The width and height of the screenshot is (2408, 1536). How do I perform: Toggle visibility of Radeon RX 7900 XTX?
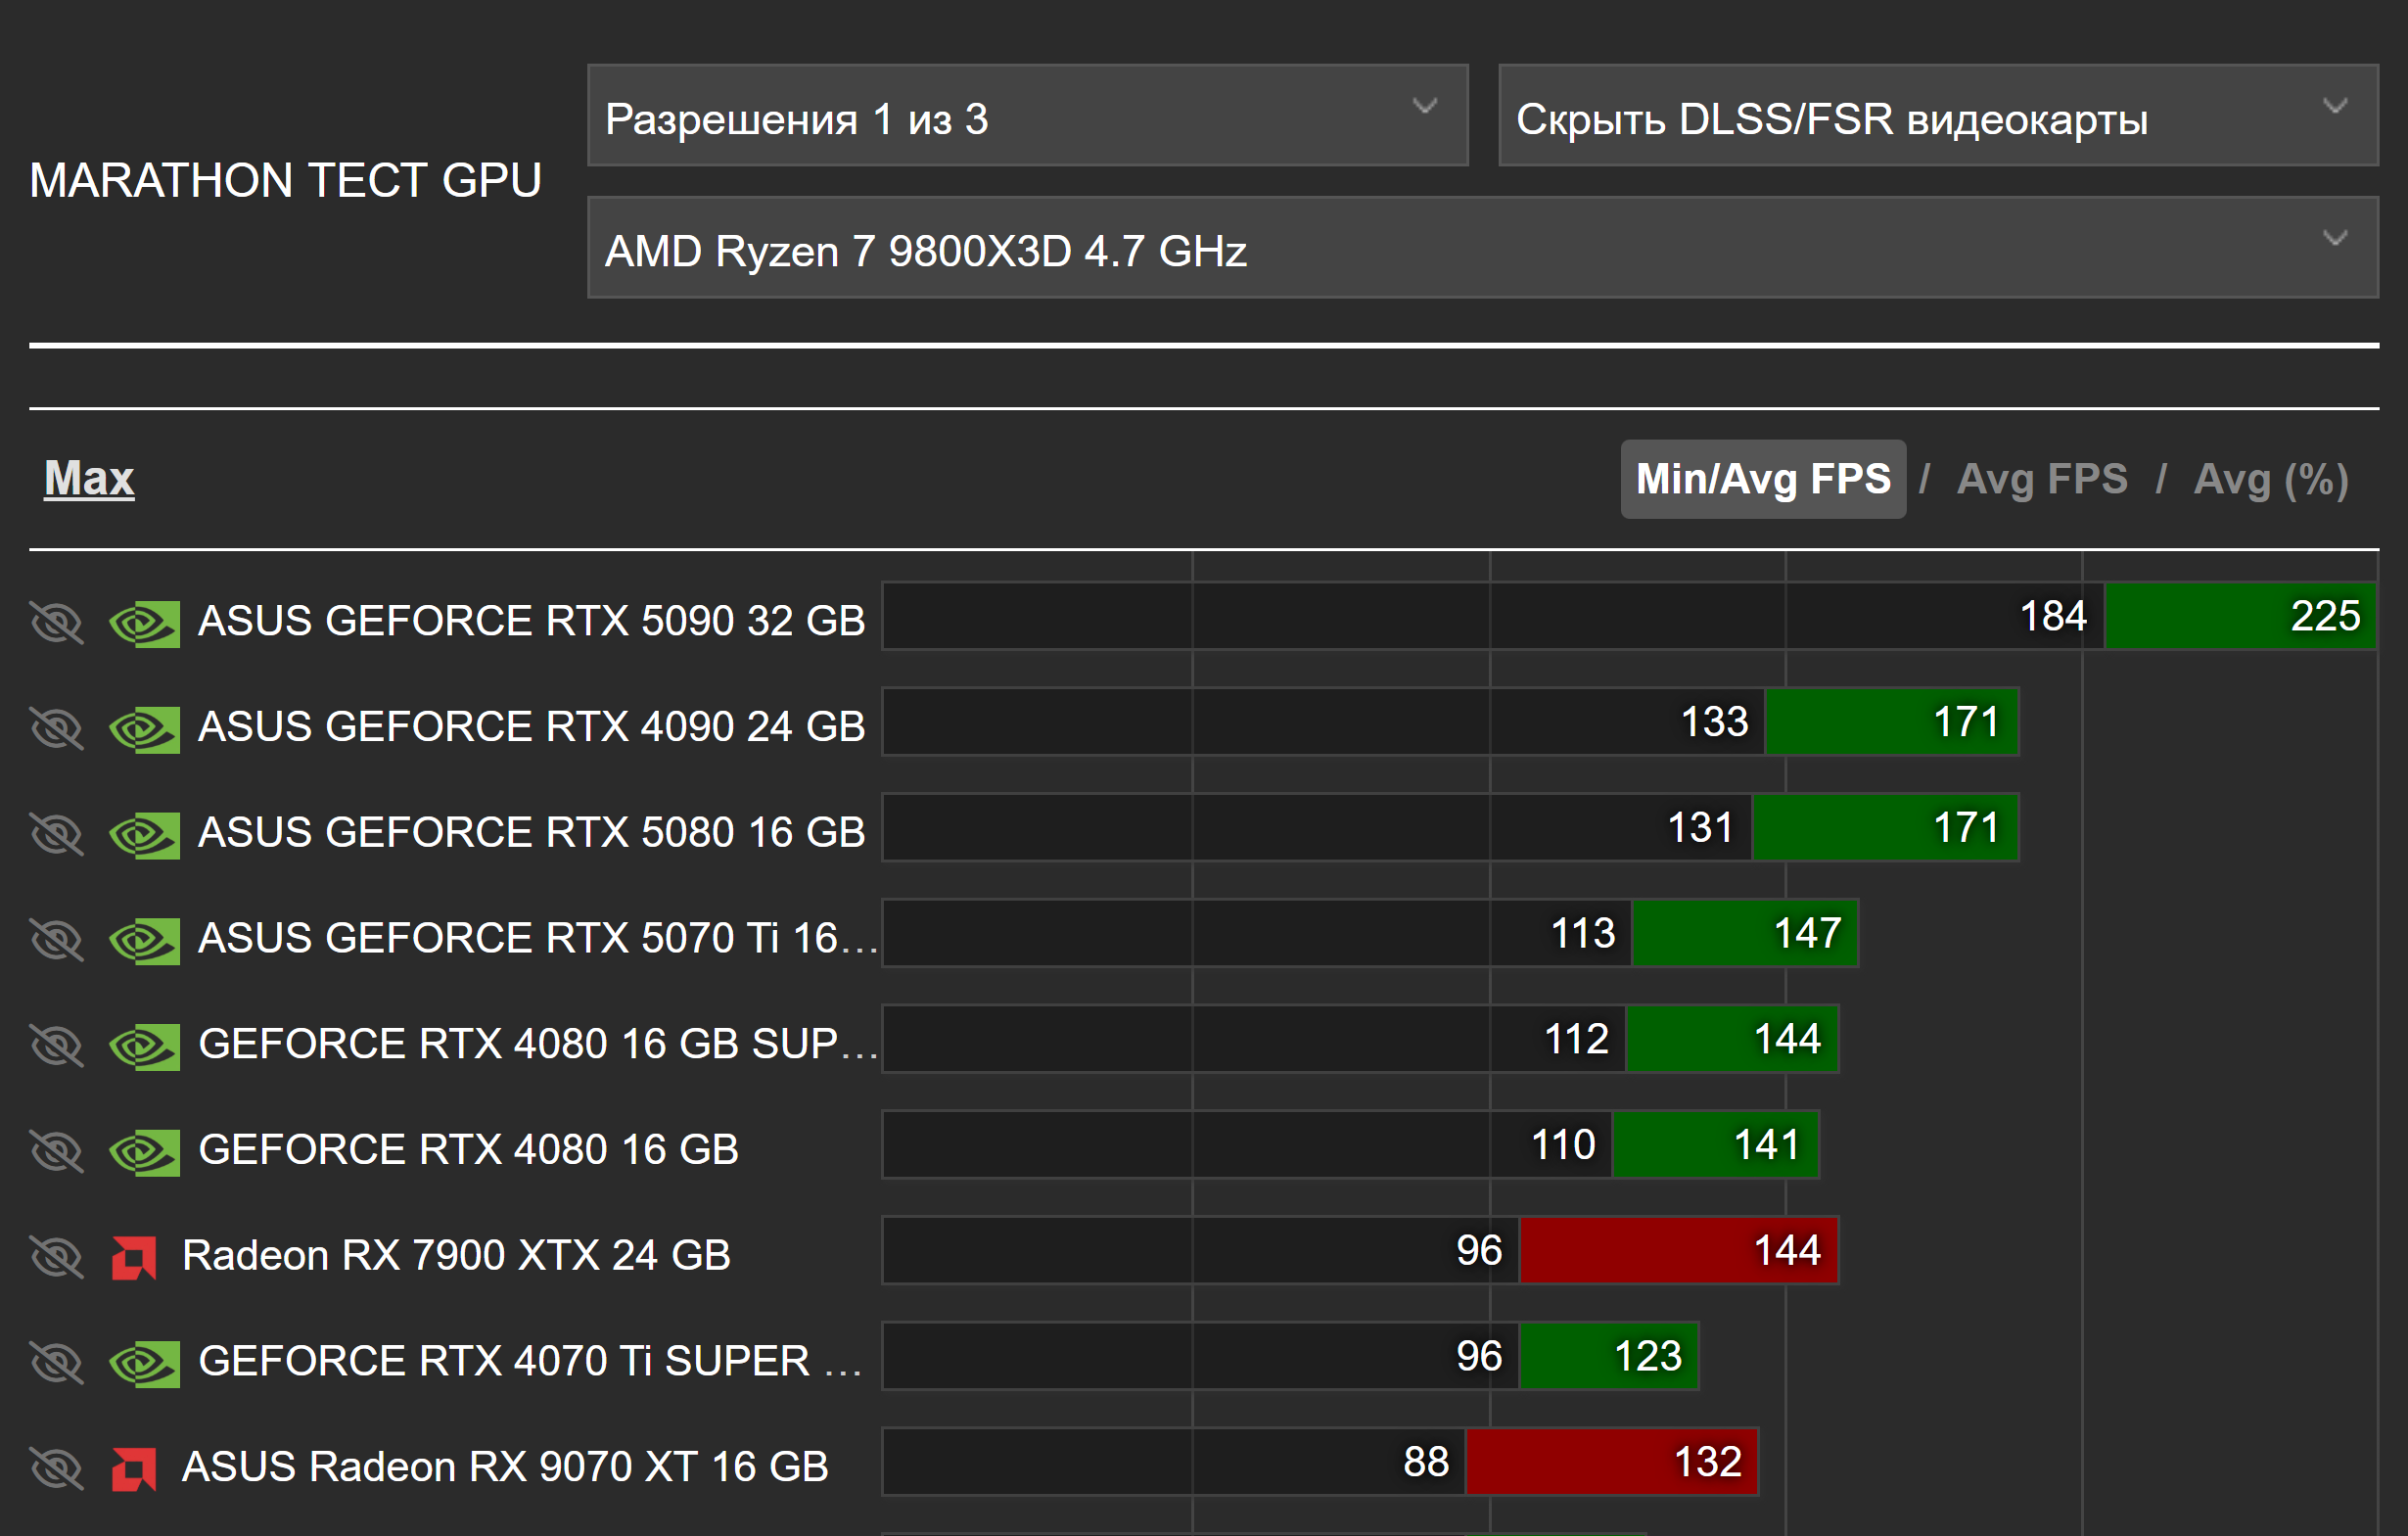pos(57,1257)
